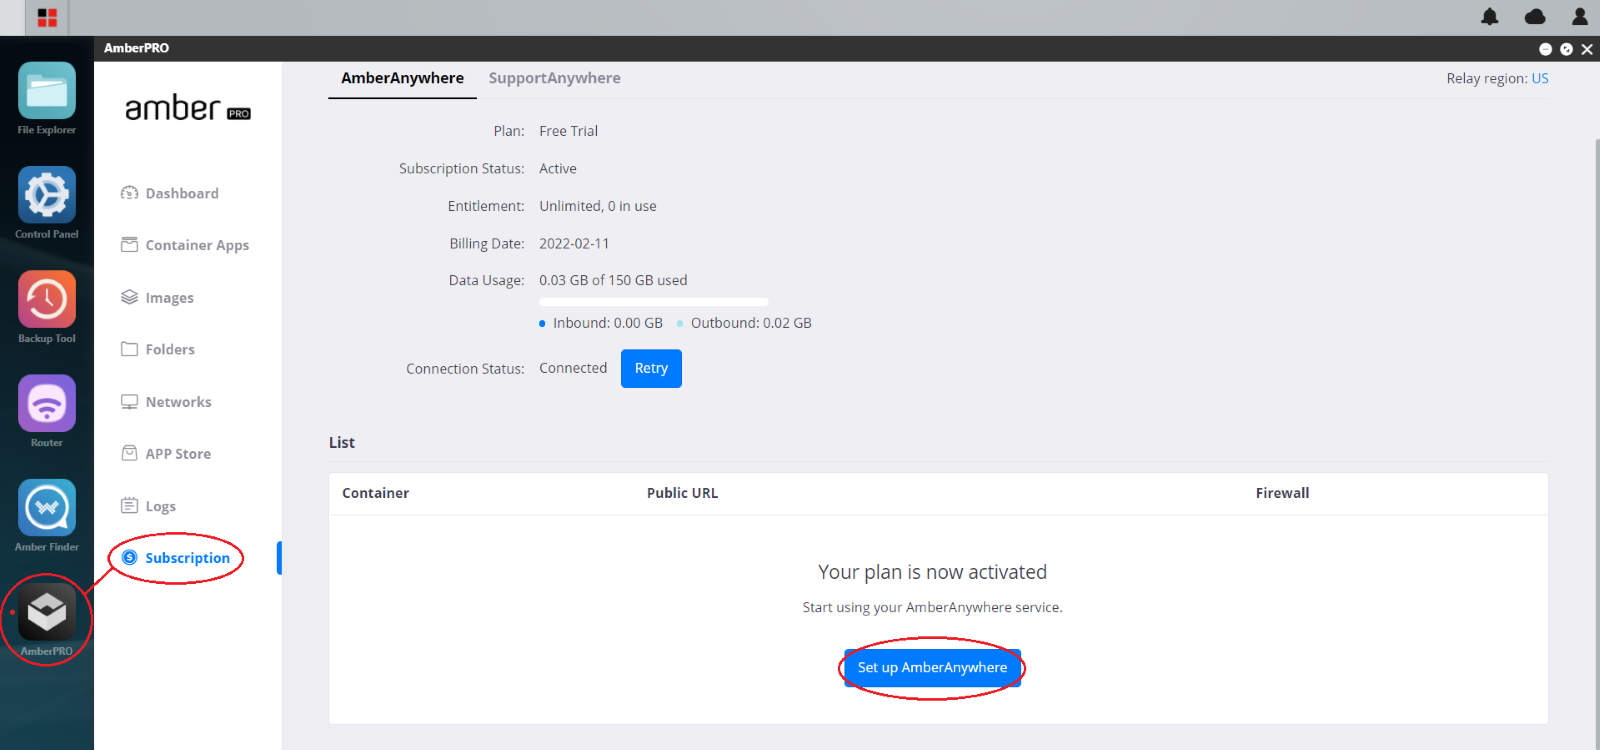
Task: Open Folders section
Action: point(170,349)
